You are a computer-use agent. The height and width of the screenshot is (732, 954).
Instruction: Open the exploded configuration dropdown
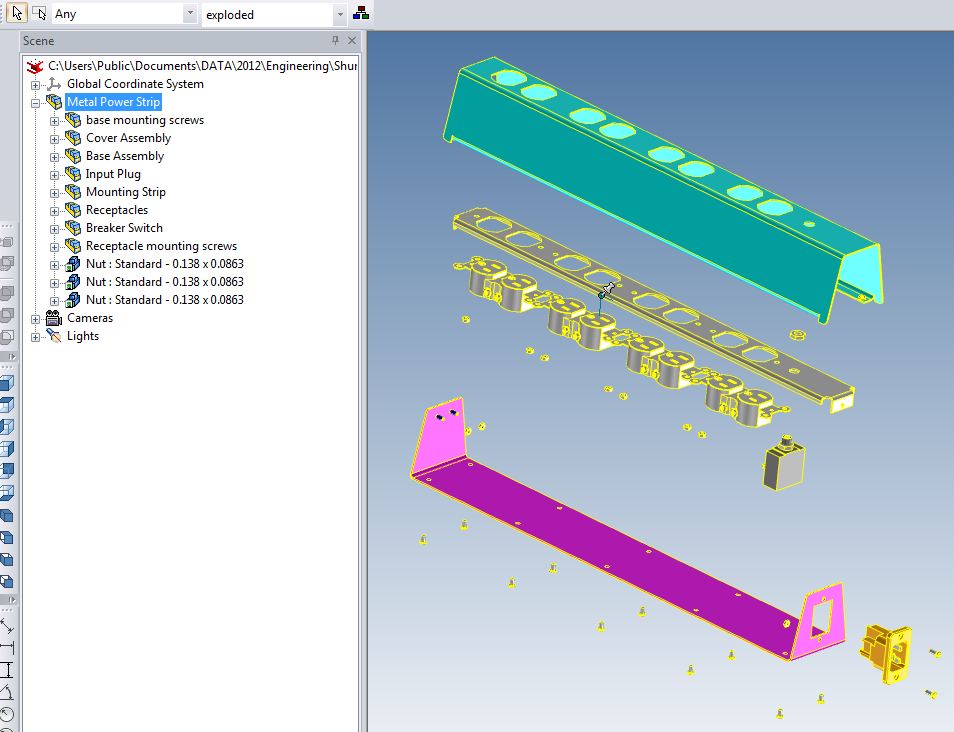340,14
